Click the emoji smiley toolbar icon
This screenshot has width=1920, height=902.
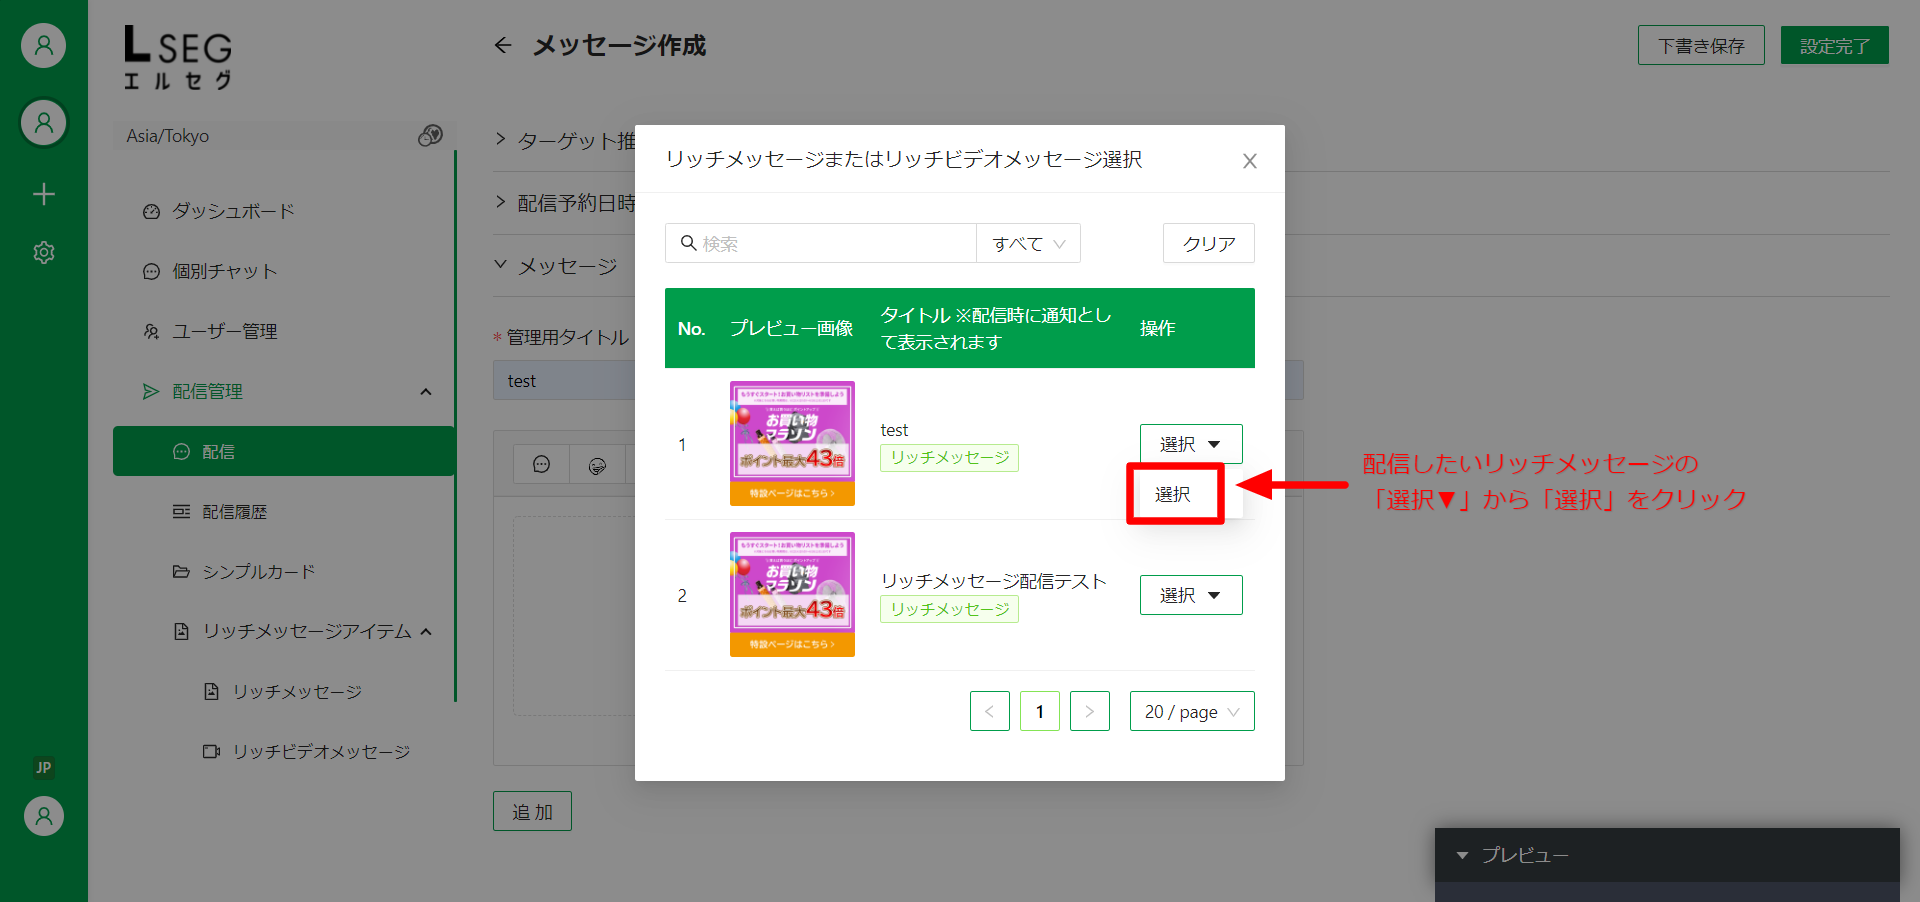pyautogui.click(x=541, y=464)
